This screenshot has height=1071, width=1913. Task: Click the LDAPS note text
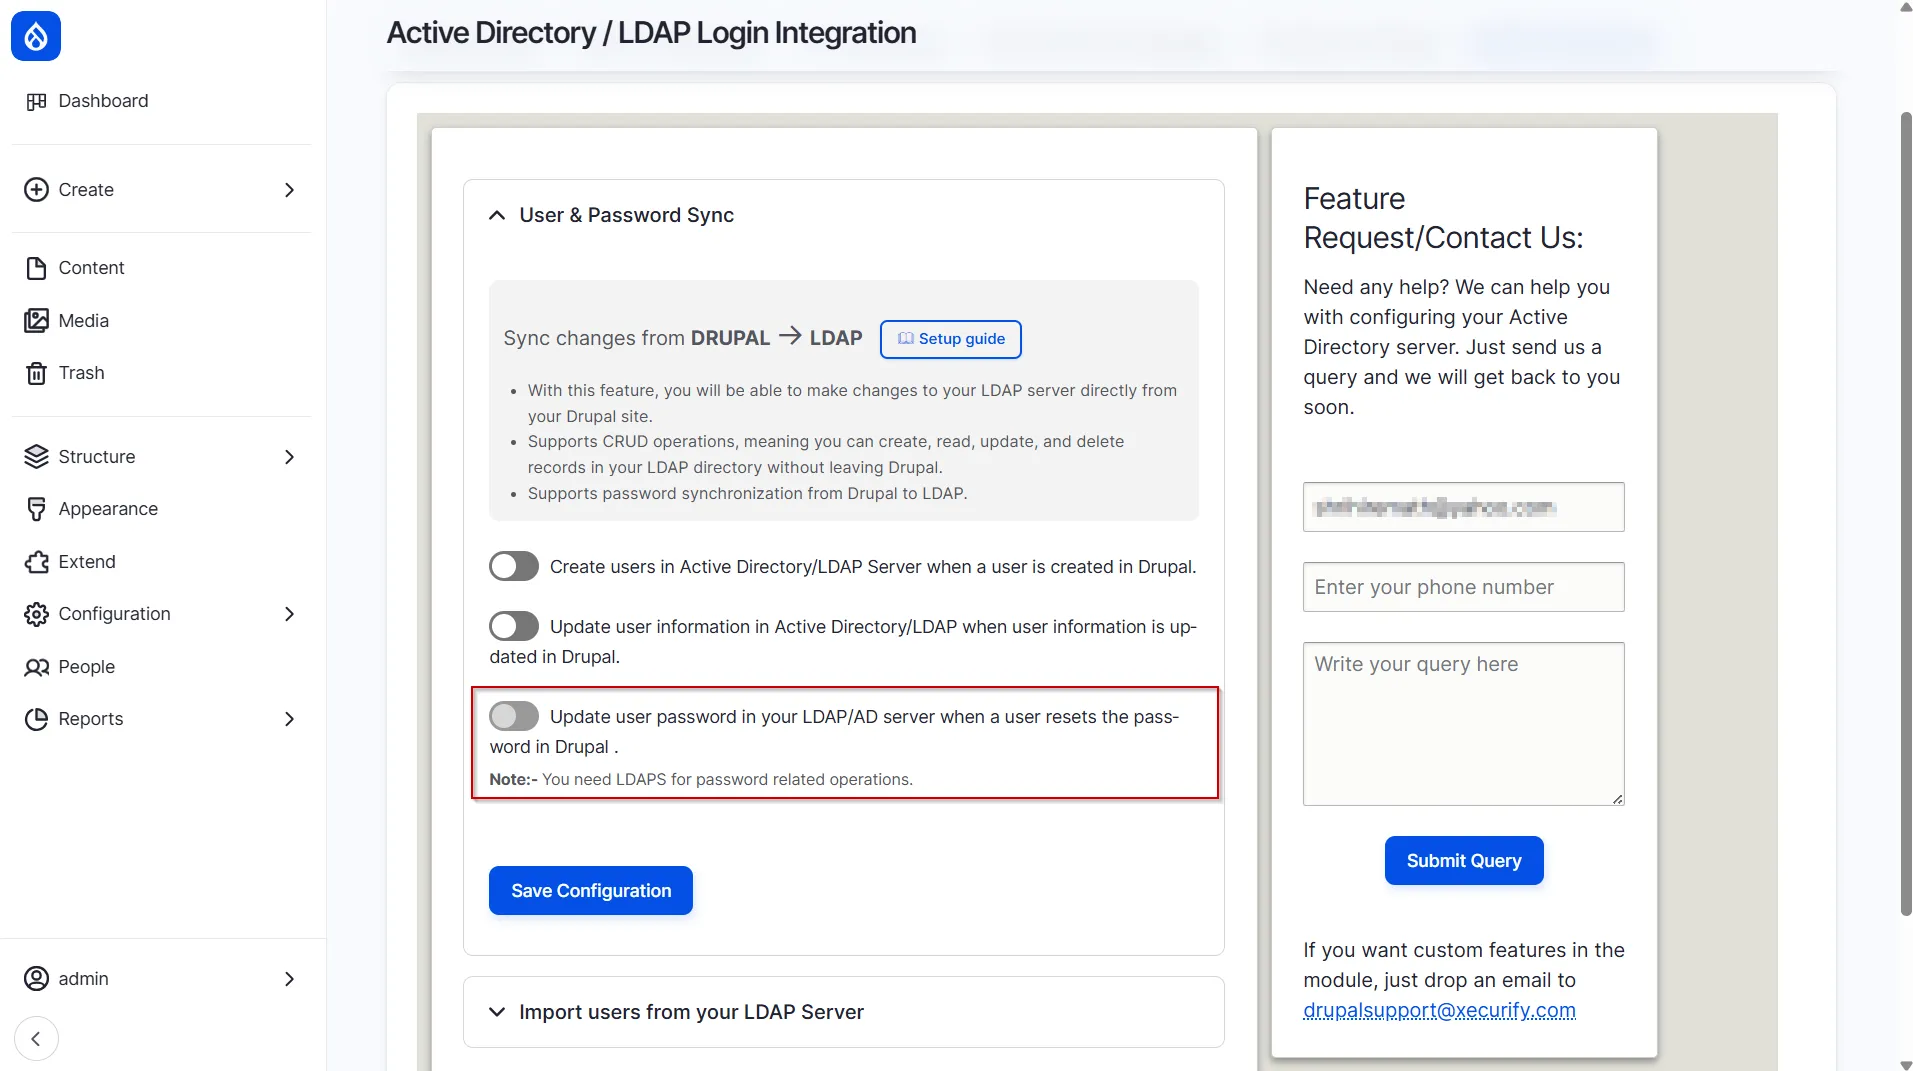701,779
